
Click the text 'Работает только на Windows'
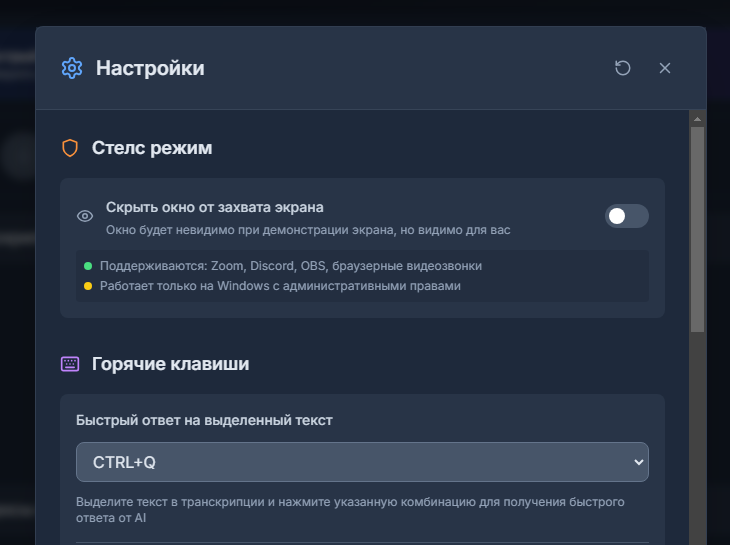coord(280,286)
